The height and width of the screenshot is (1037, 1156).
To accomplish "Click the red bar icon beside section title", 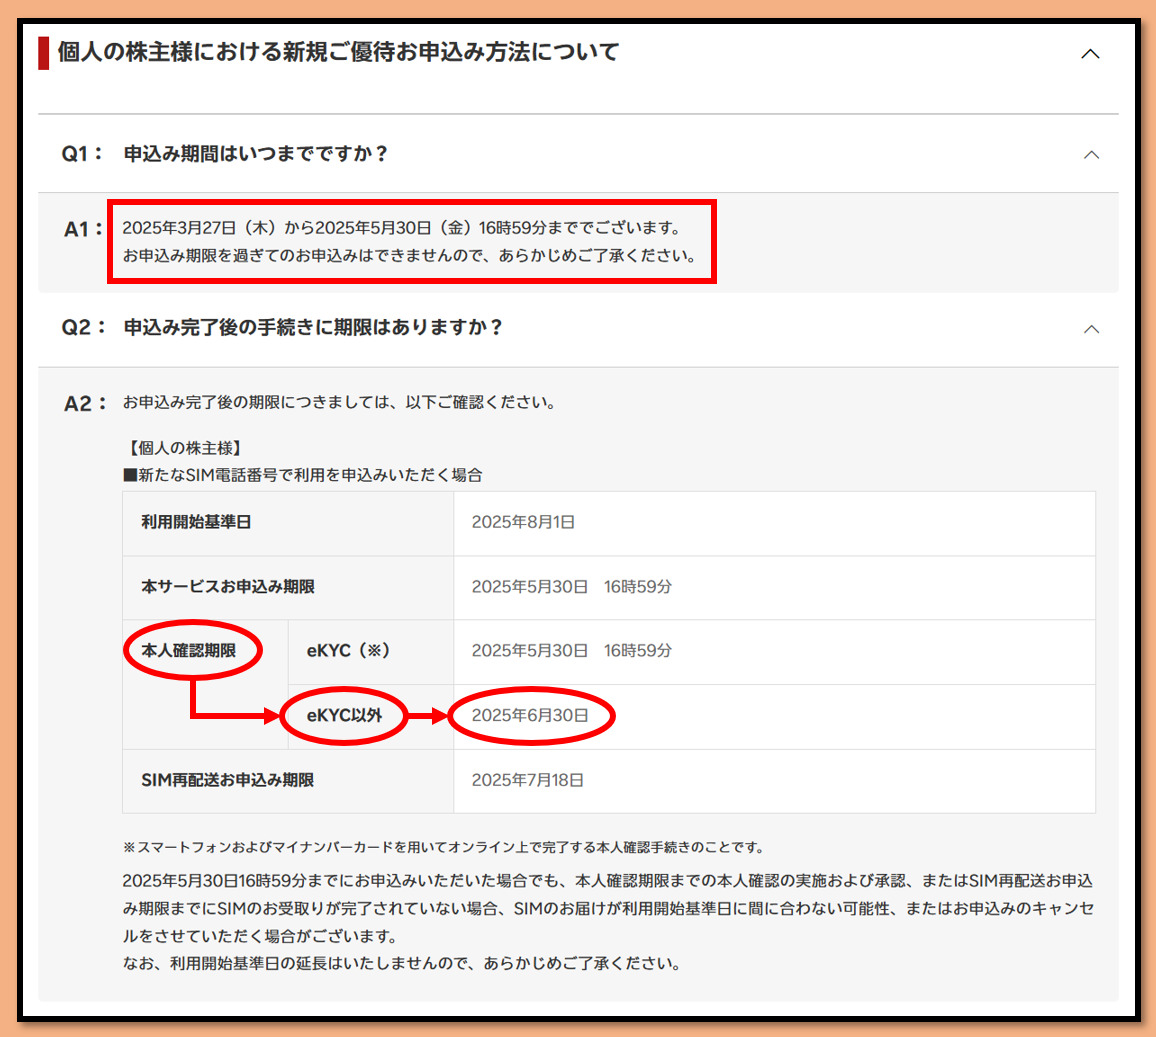I will click(44, 53).
